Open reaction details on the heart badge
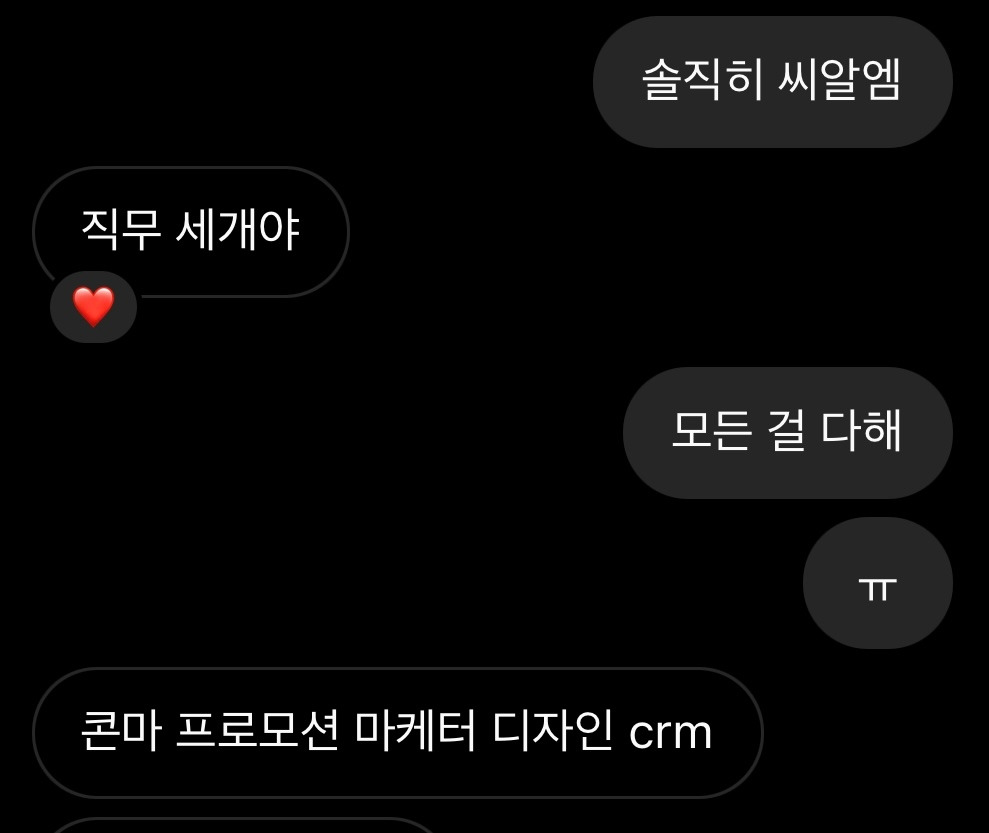 93,307
